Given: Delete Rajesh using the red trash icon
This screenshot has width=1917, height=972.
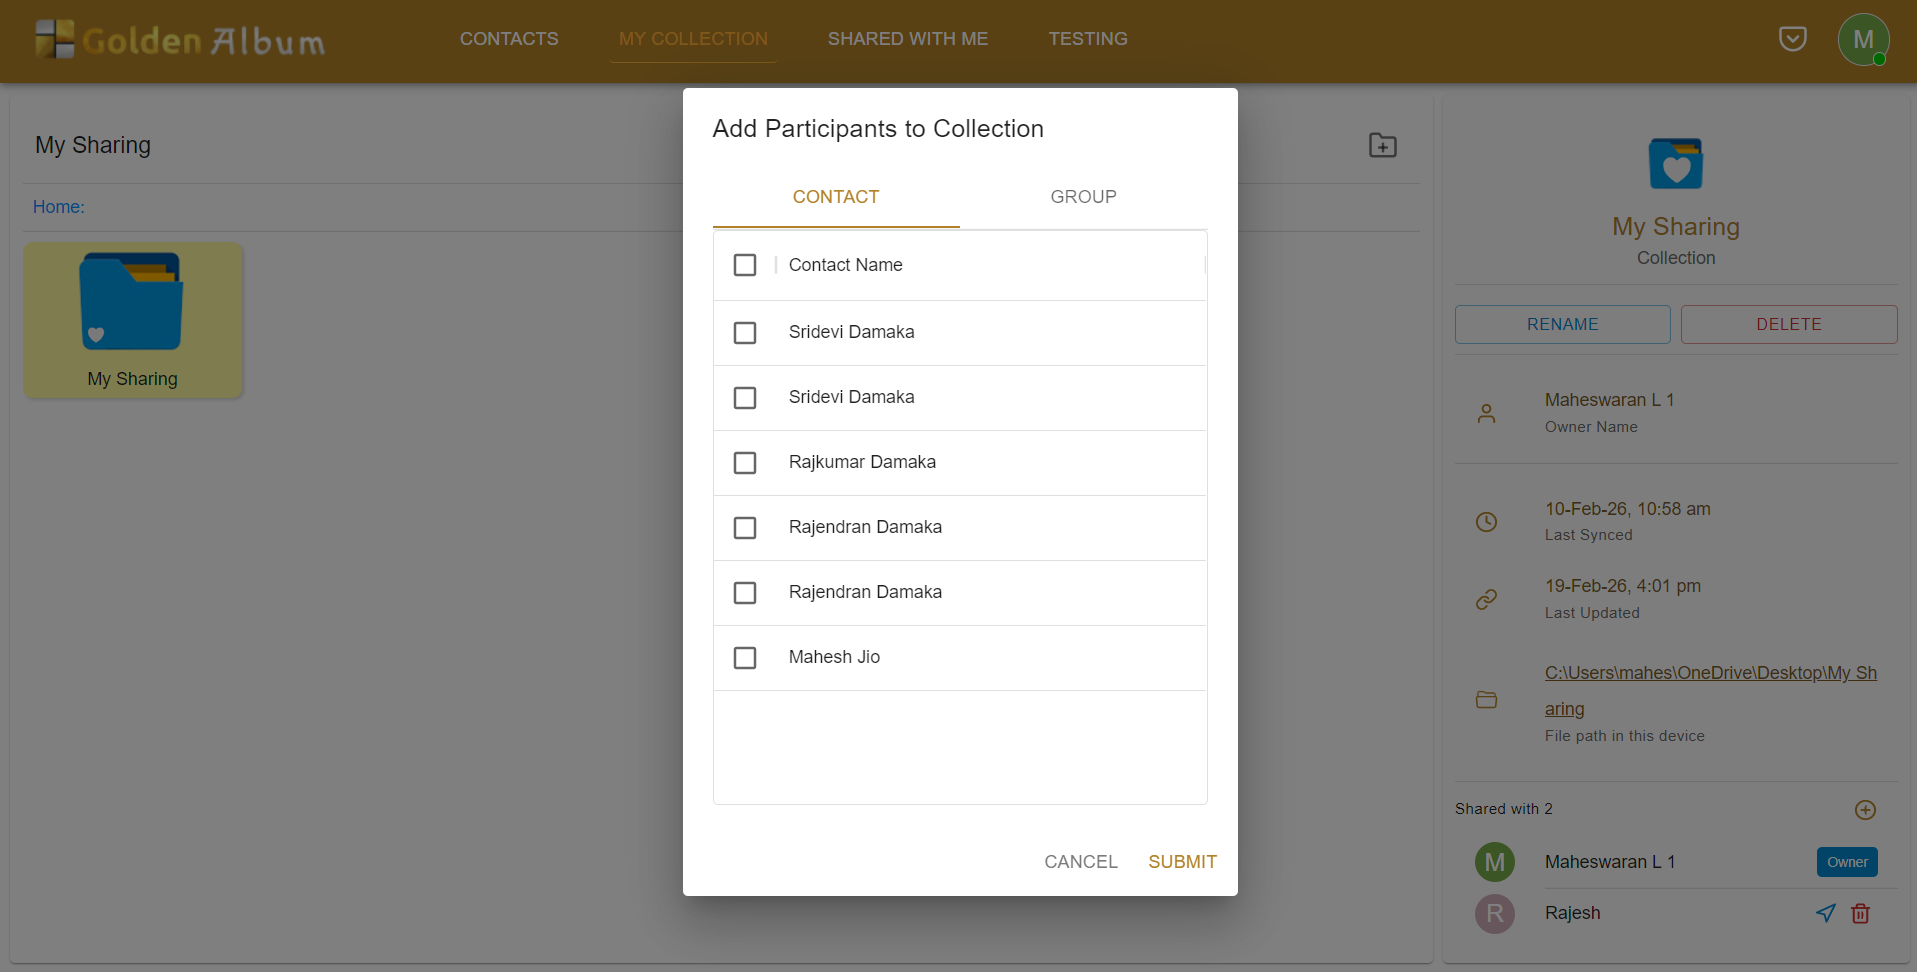Looking at the screenshot, I should pos(1860,913).
